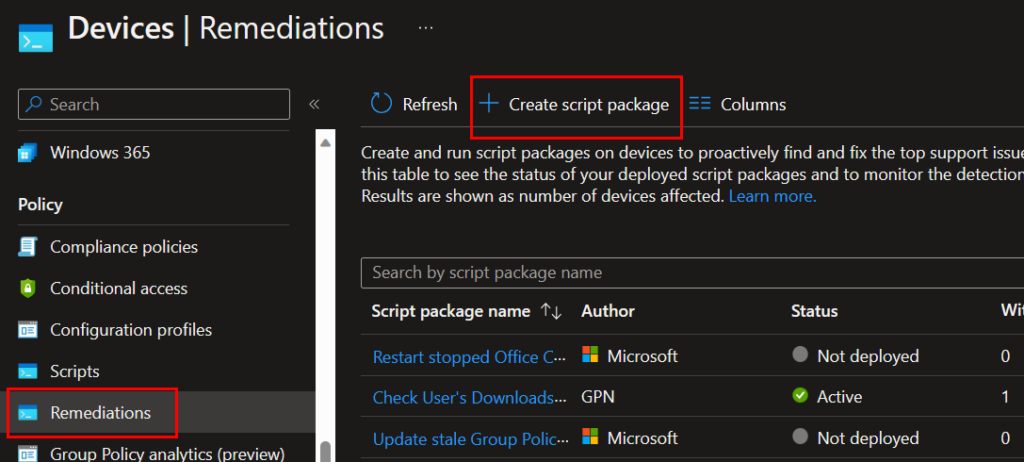The image size is (1024, 462).
Task: Collapse the sidebar with double chevron
Action: click(x=313, y=104)
